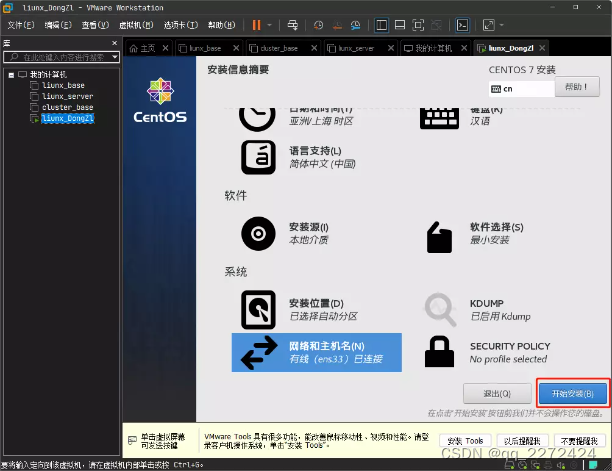Open 网络和主机名(N) network settings
This screenshot has width=612, height=471.
click(x=317, y=352)
